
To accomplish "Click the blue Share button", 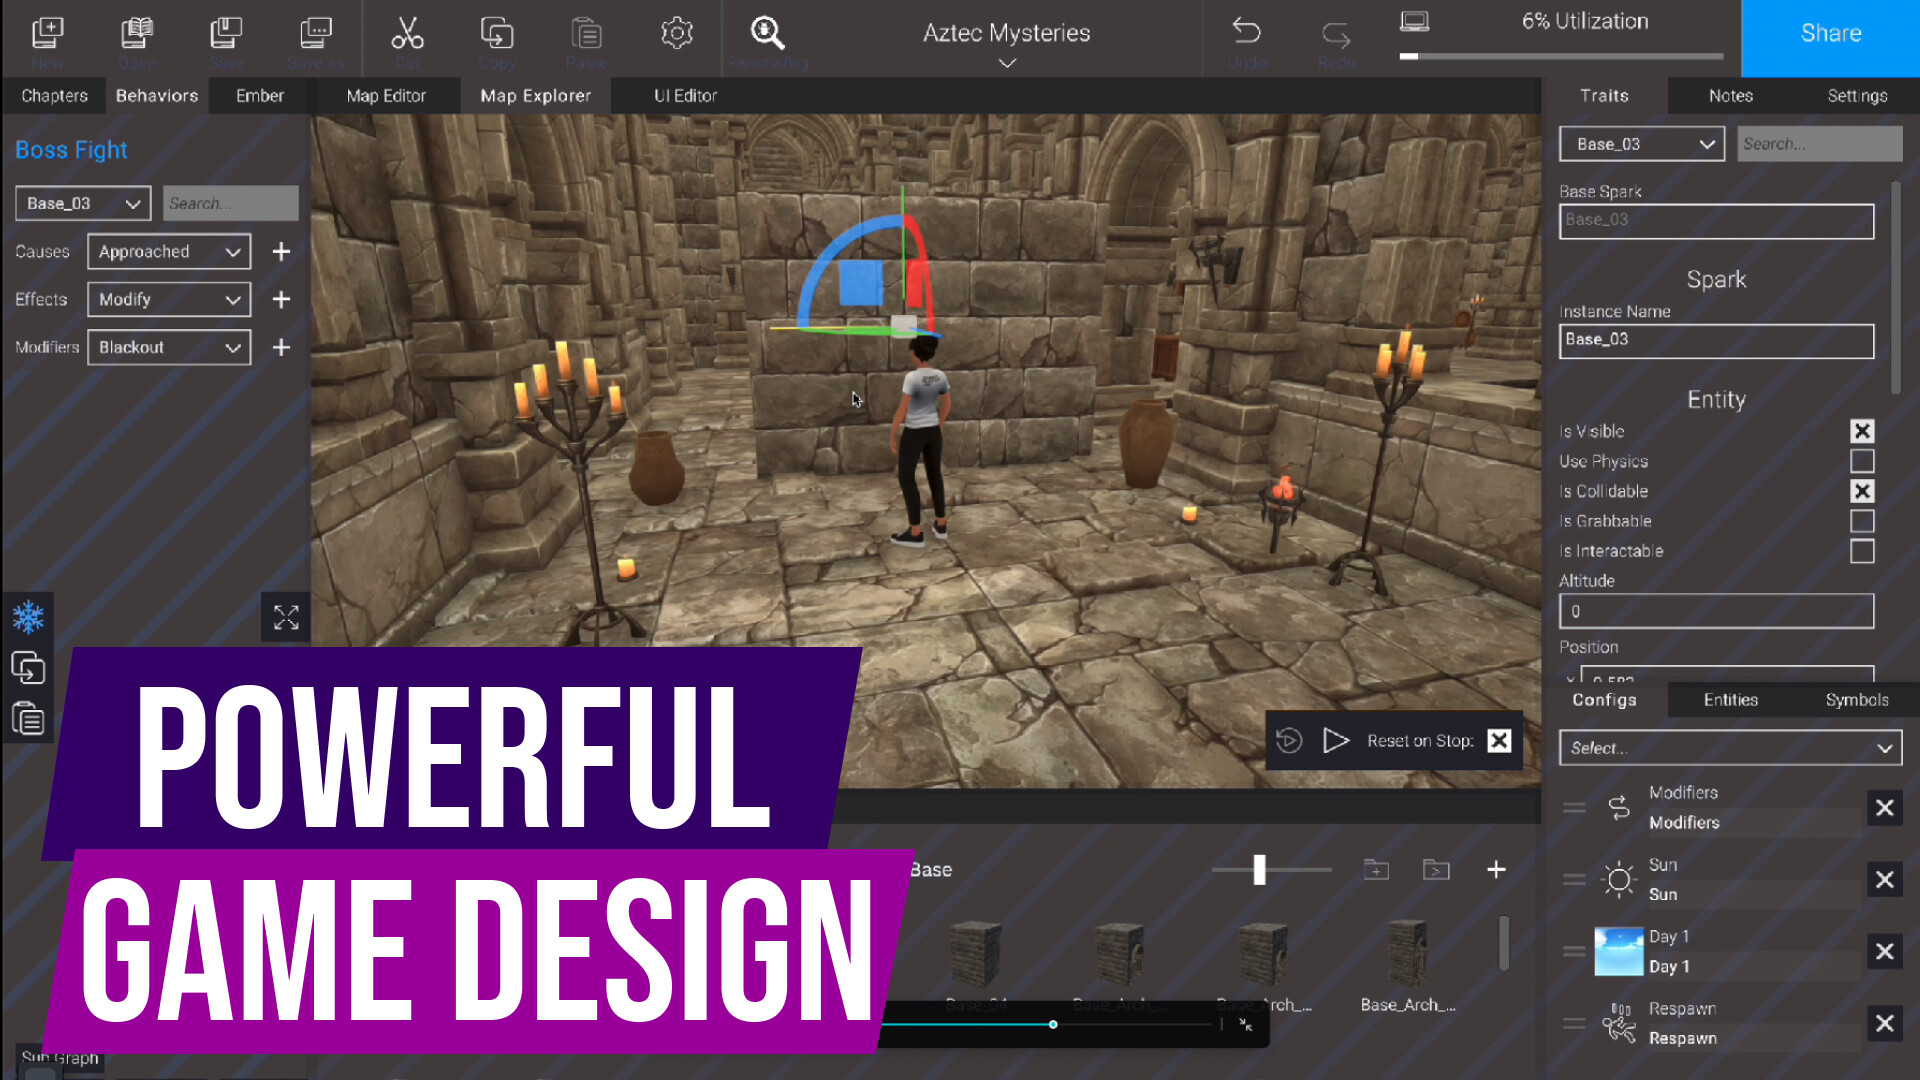I will pos(1830,34).
